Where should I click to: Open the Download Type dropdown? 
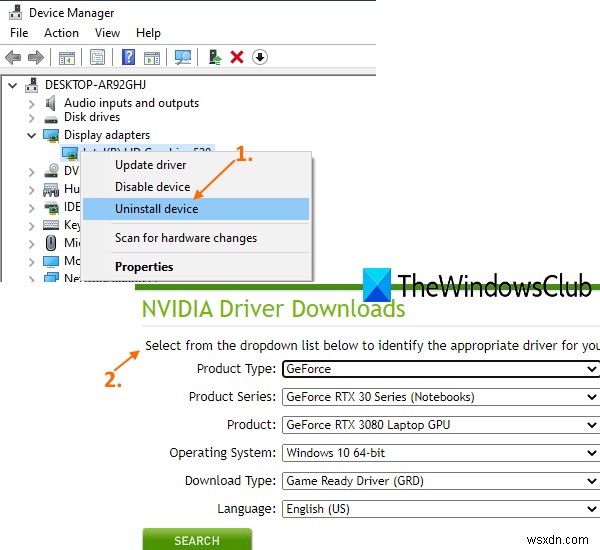pyautogui.click(x=440, y=481)
